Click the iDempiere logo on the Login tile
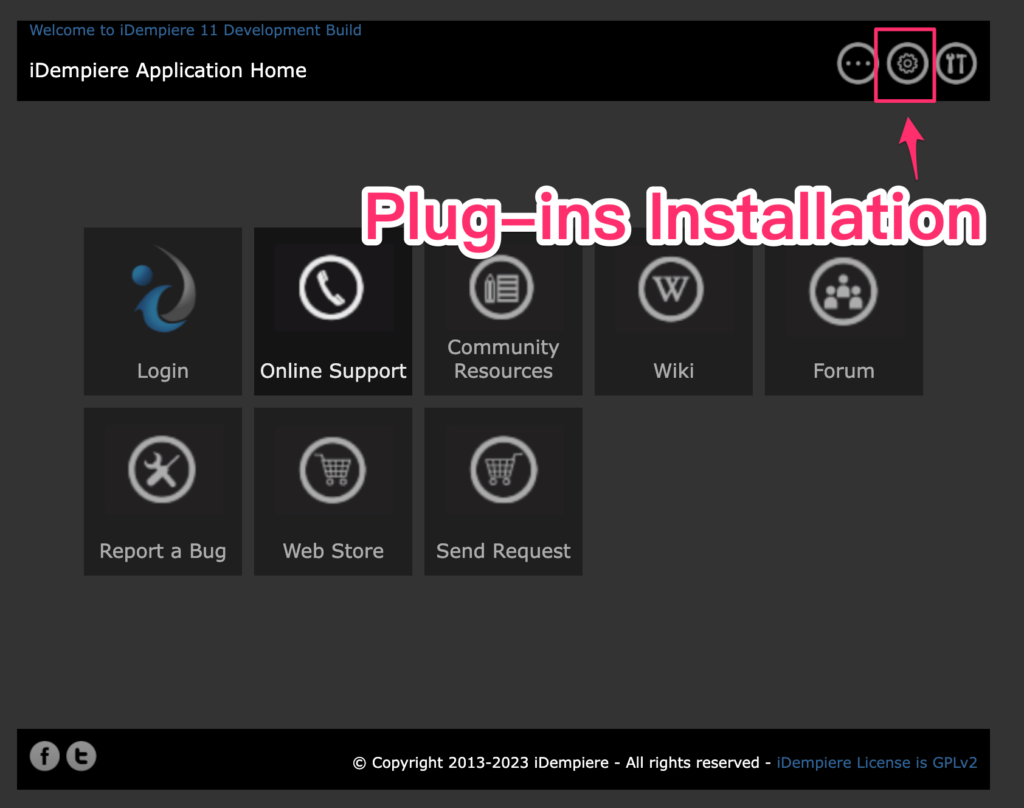Screen dimensions: 1024x808 162,289
